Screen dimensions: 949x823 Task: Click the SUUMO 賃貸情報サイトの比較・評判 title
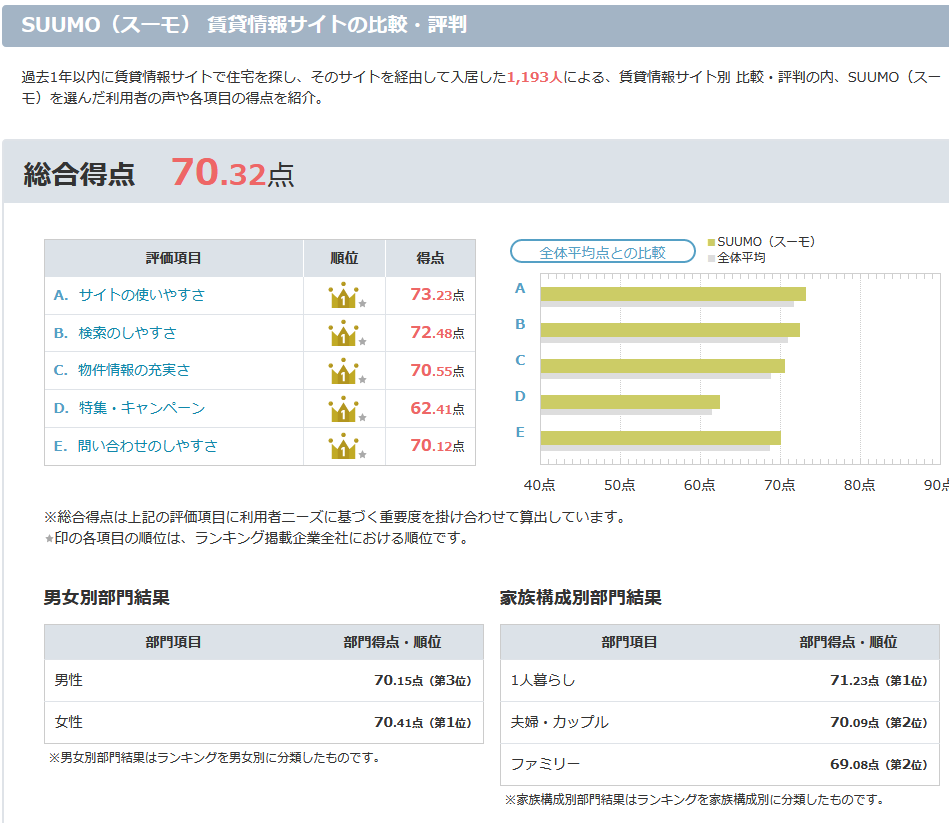[x=244, y=25]
